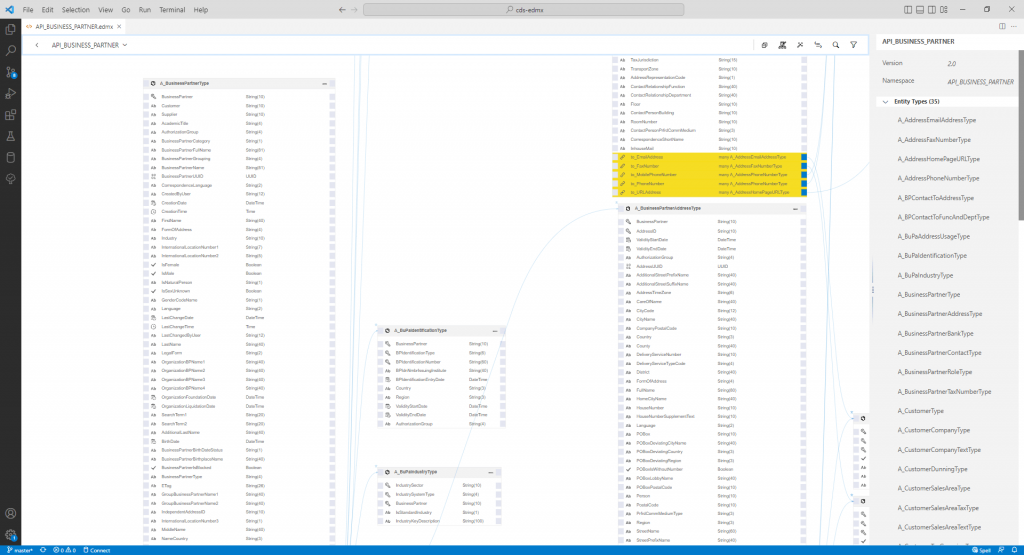Click the master branch in status bar

pyautogui.click(x=20, y=550)
